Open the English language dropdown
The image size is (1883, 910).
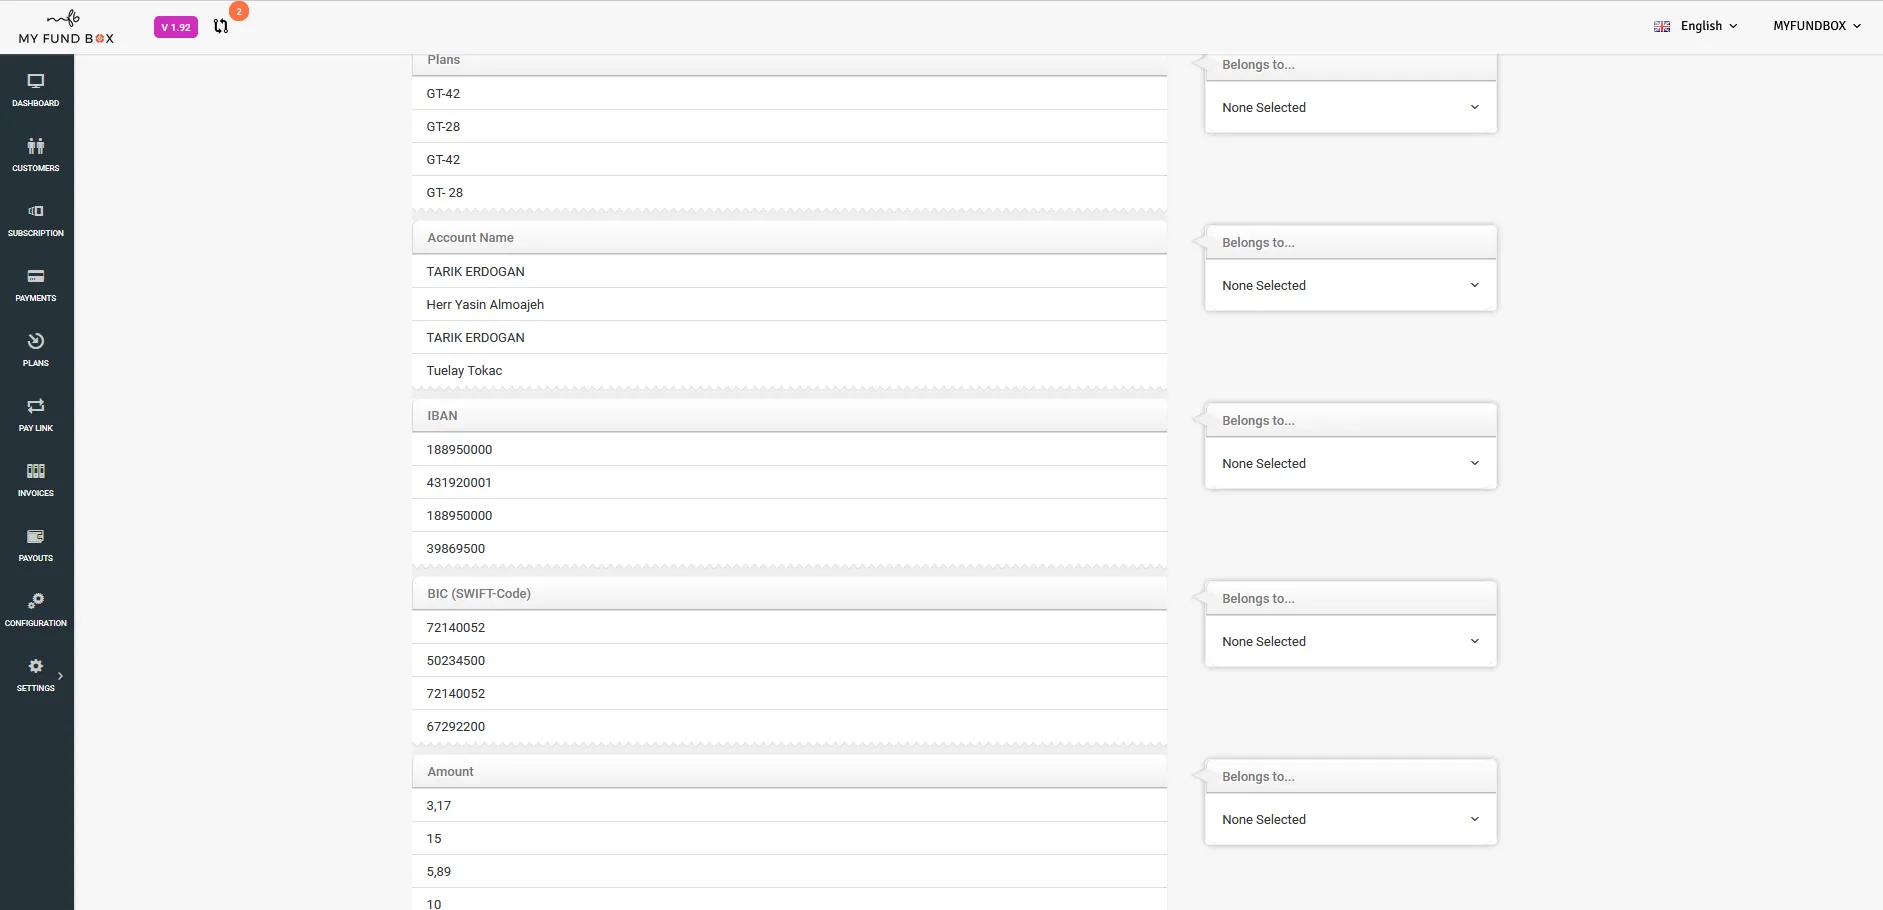tap(1708, 26)
